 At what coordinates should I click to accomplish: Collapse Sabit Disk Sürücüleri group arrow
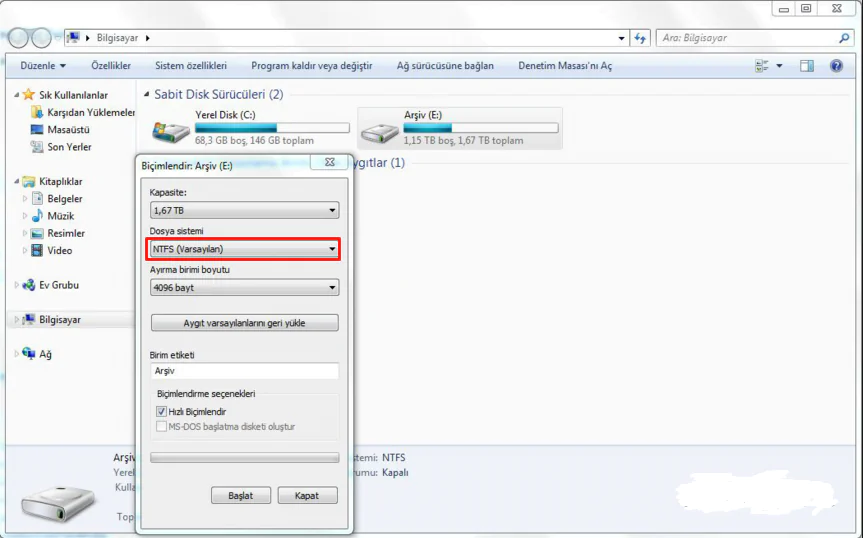click(x=146, y=95)
